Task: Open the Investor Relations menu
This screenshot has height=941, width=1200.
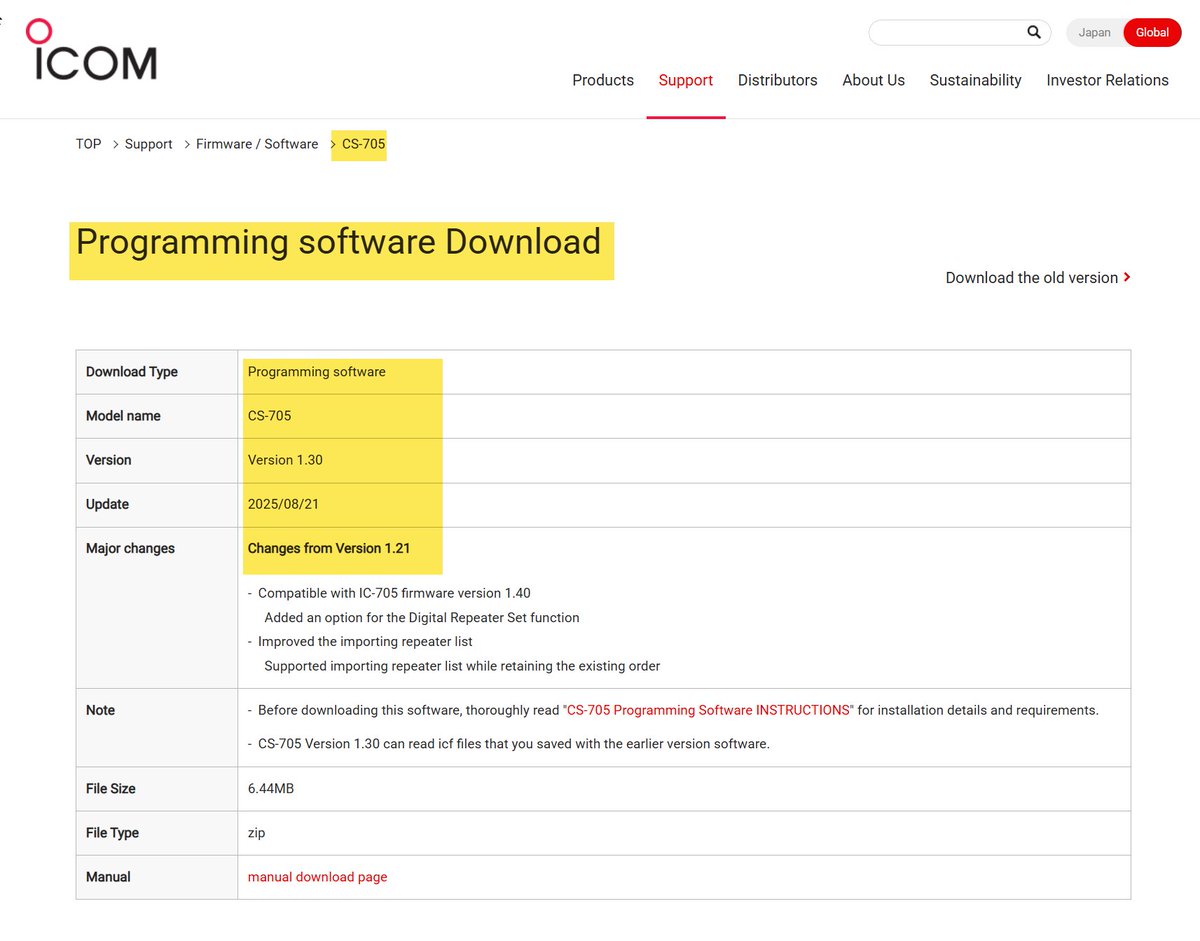Action: click(1107, 80)
